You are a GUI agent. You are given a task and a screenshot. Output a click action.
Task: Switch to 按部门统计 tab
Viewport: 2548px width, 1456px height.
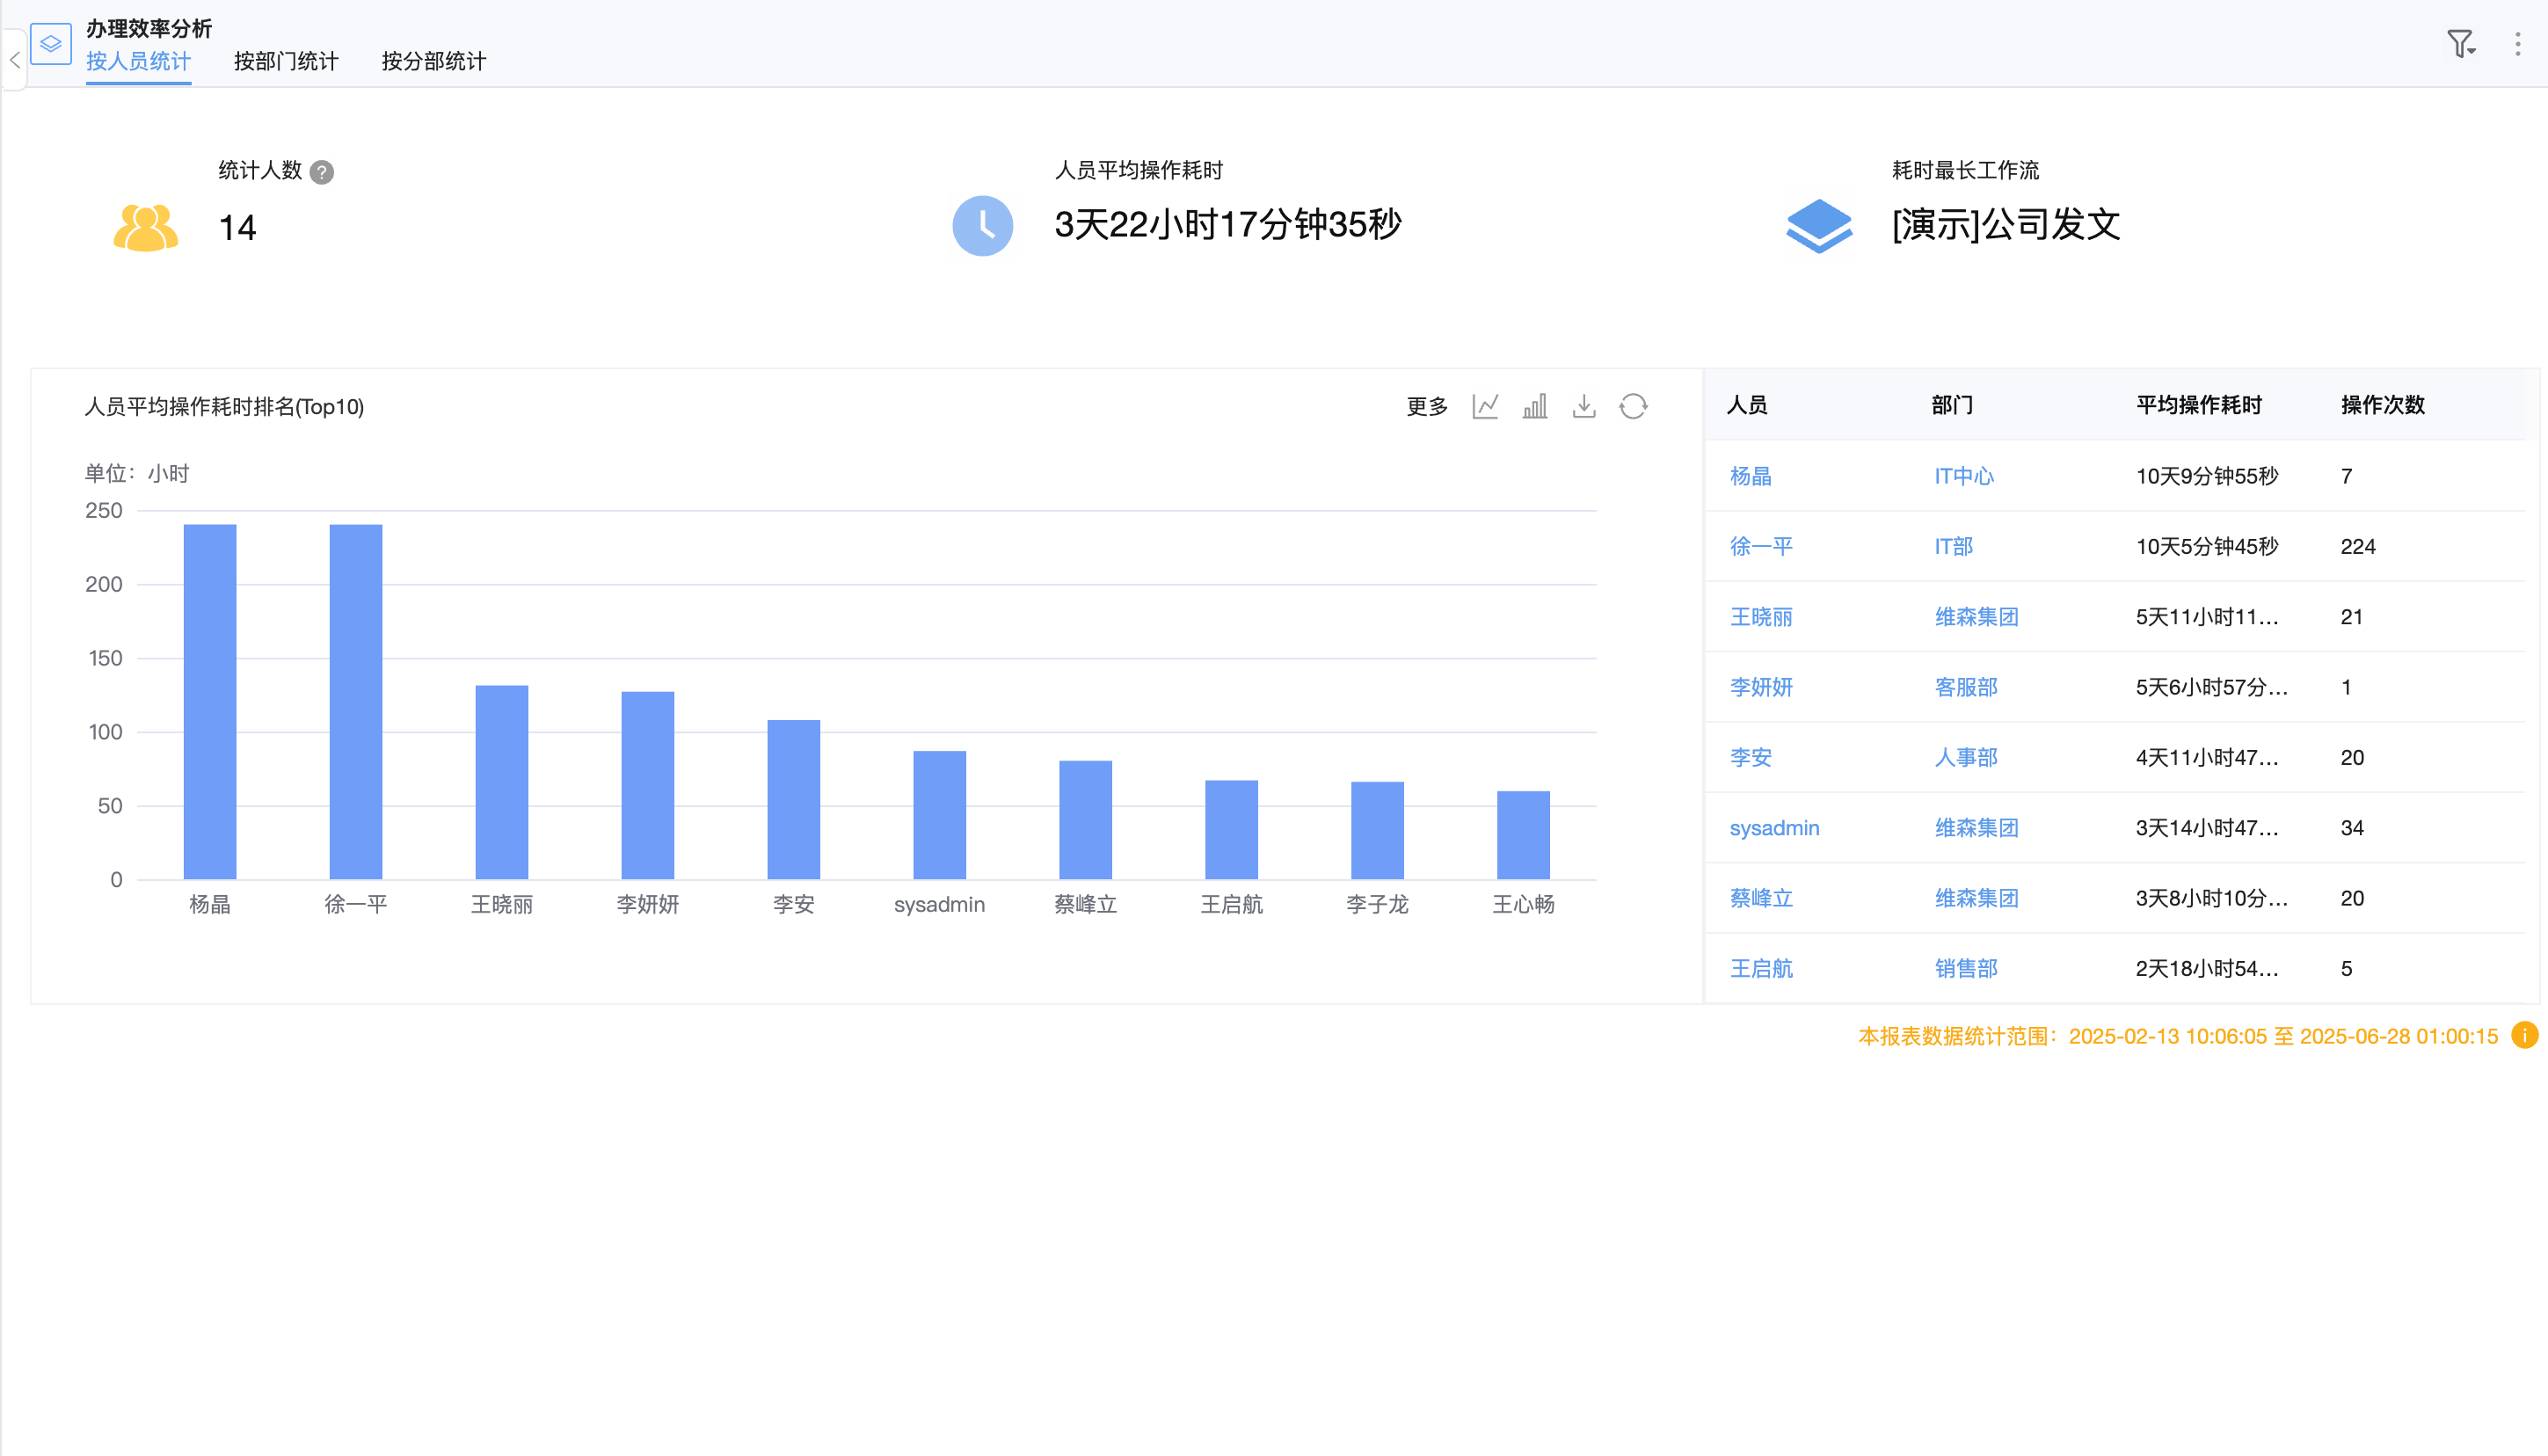pos(286,62)
